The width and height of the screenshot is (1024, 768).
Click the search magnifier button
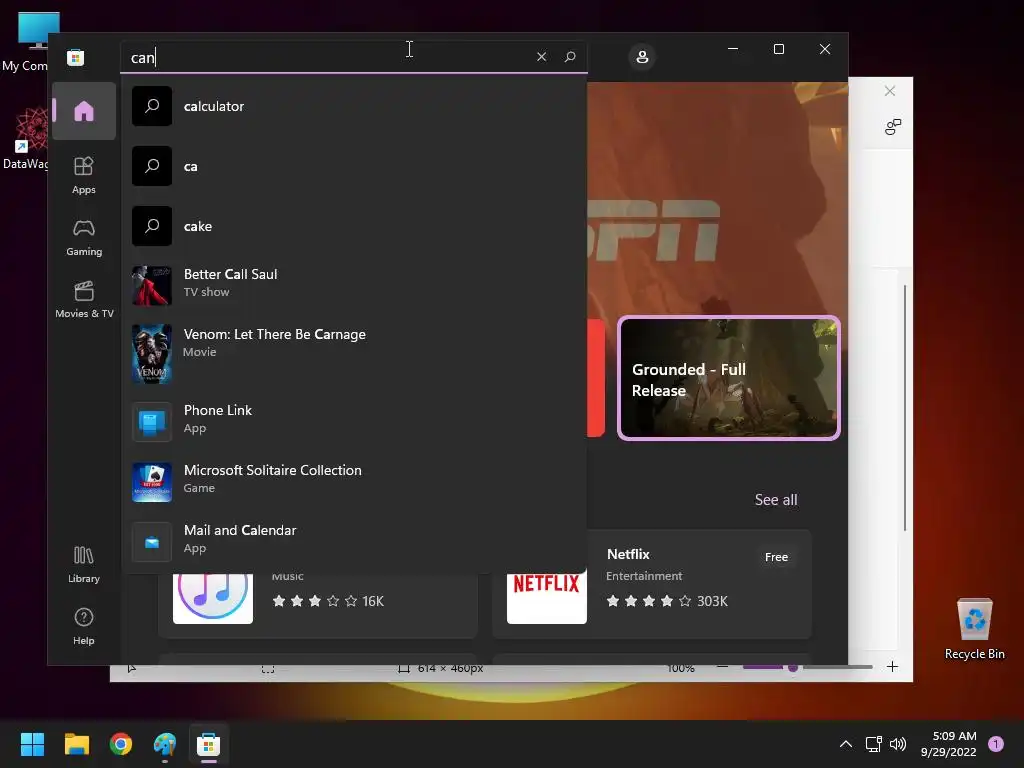(x=569, y=57)
